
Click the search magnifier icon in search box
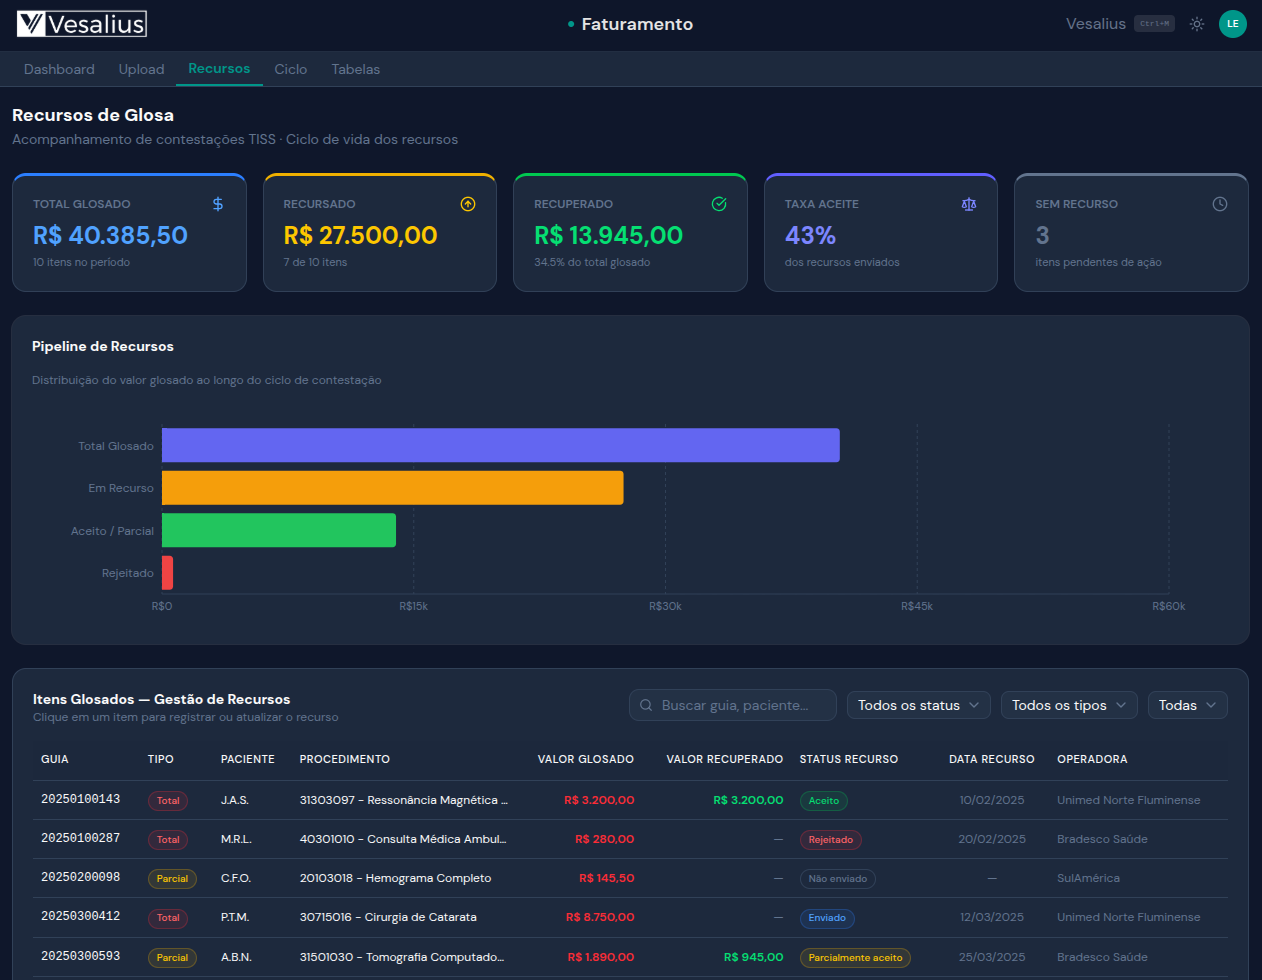(646, 705)
